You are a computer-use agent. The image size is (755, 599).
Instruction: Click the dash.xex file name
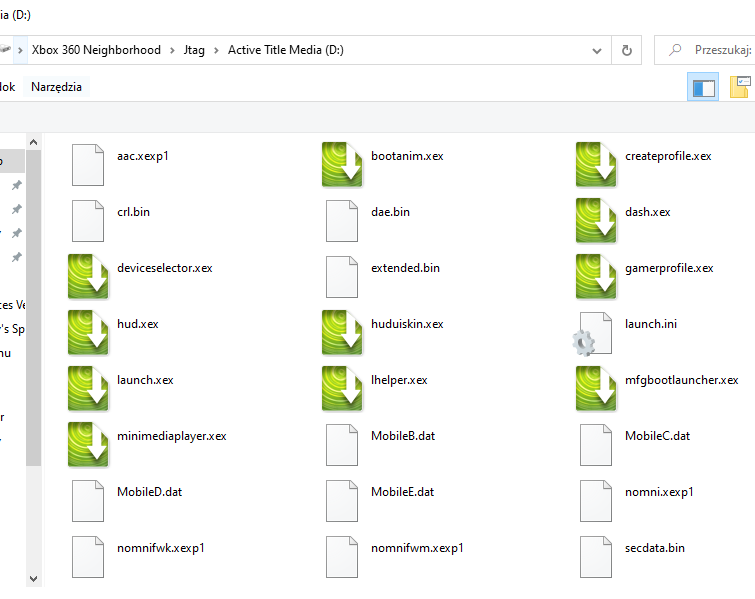pos(648,212)
